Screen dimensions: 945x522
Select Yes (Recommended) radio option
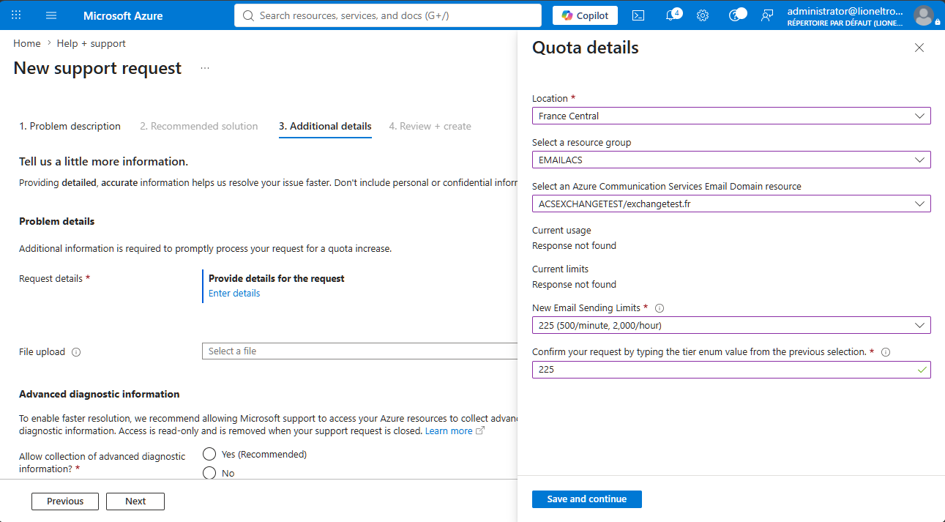click(x=209, y=454)
